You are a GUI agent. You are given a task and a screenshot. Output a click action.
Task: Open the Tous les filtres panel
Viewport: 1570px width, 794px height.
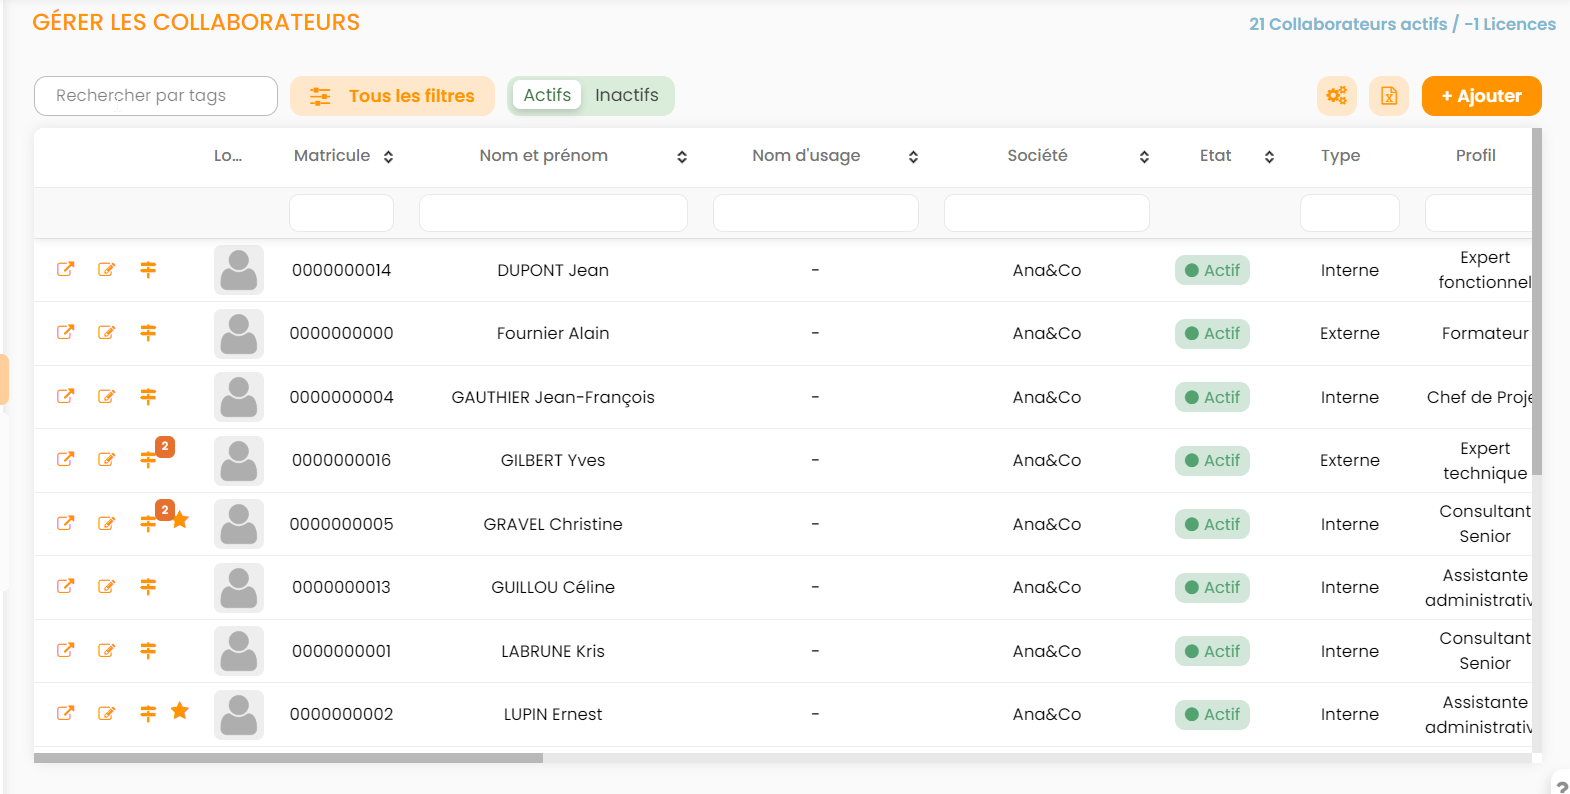[392, 96]
